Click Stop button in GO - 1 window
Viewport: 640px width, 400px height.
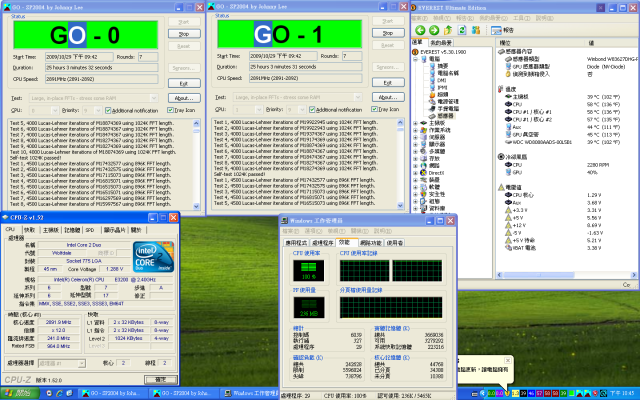point(388,33)
